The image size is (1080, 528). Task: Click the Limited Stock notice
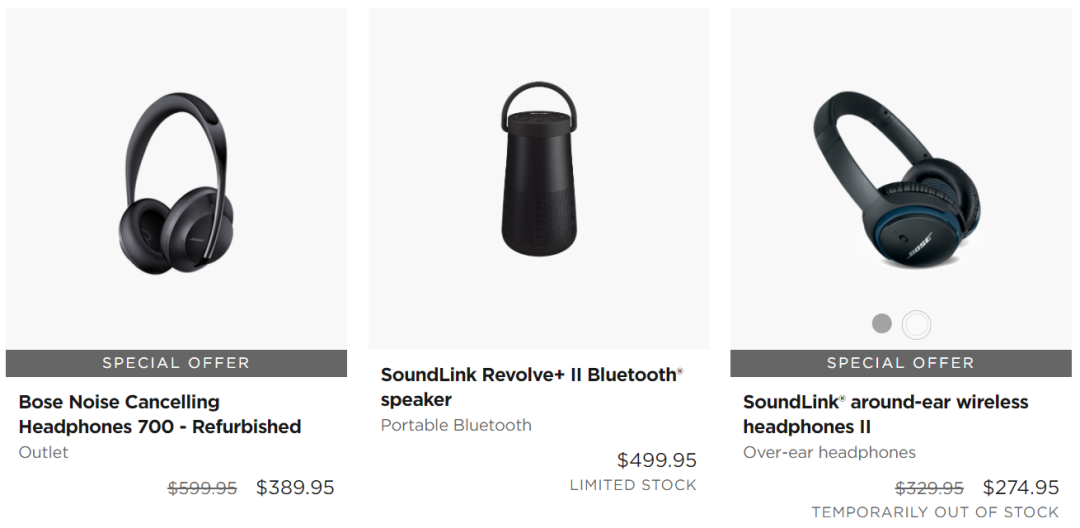coord(633,485)
